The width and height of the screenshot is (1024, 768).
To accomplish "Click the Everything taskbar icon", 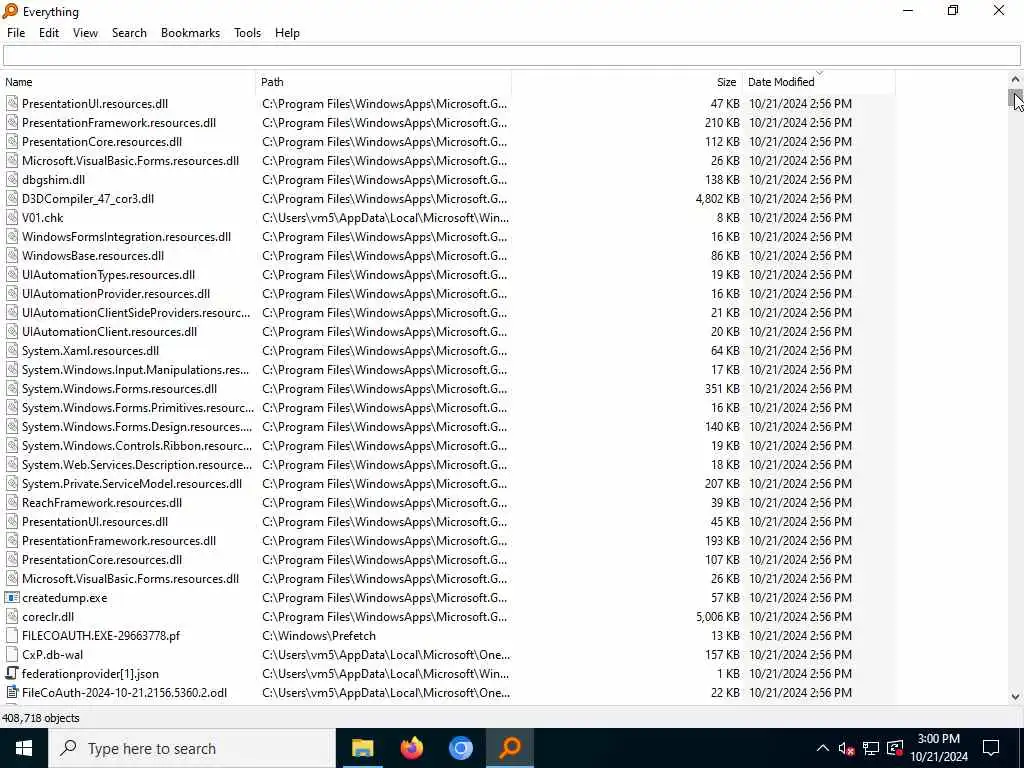I will coord(510,748).
